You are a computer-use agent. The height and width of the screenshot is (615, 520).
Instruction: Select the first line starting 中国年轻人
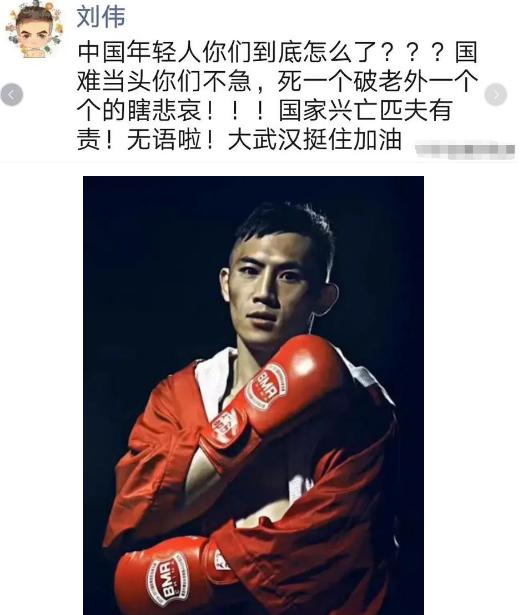277,52
